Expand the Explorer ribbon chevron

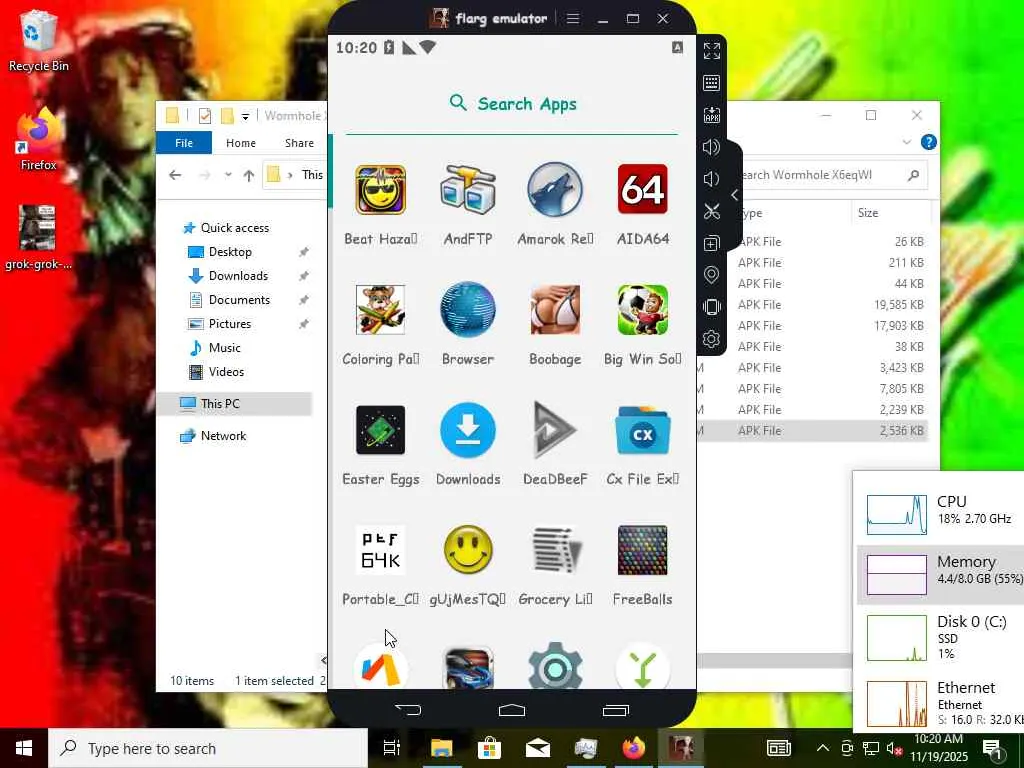pos(906,142)
